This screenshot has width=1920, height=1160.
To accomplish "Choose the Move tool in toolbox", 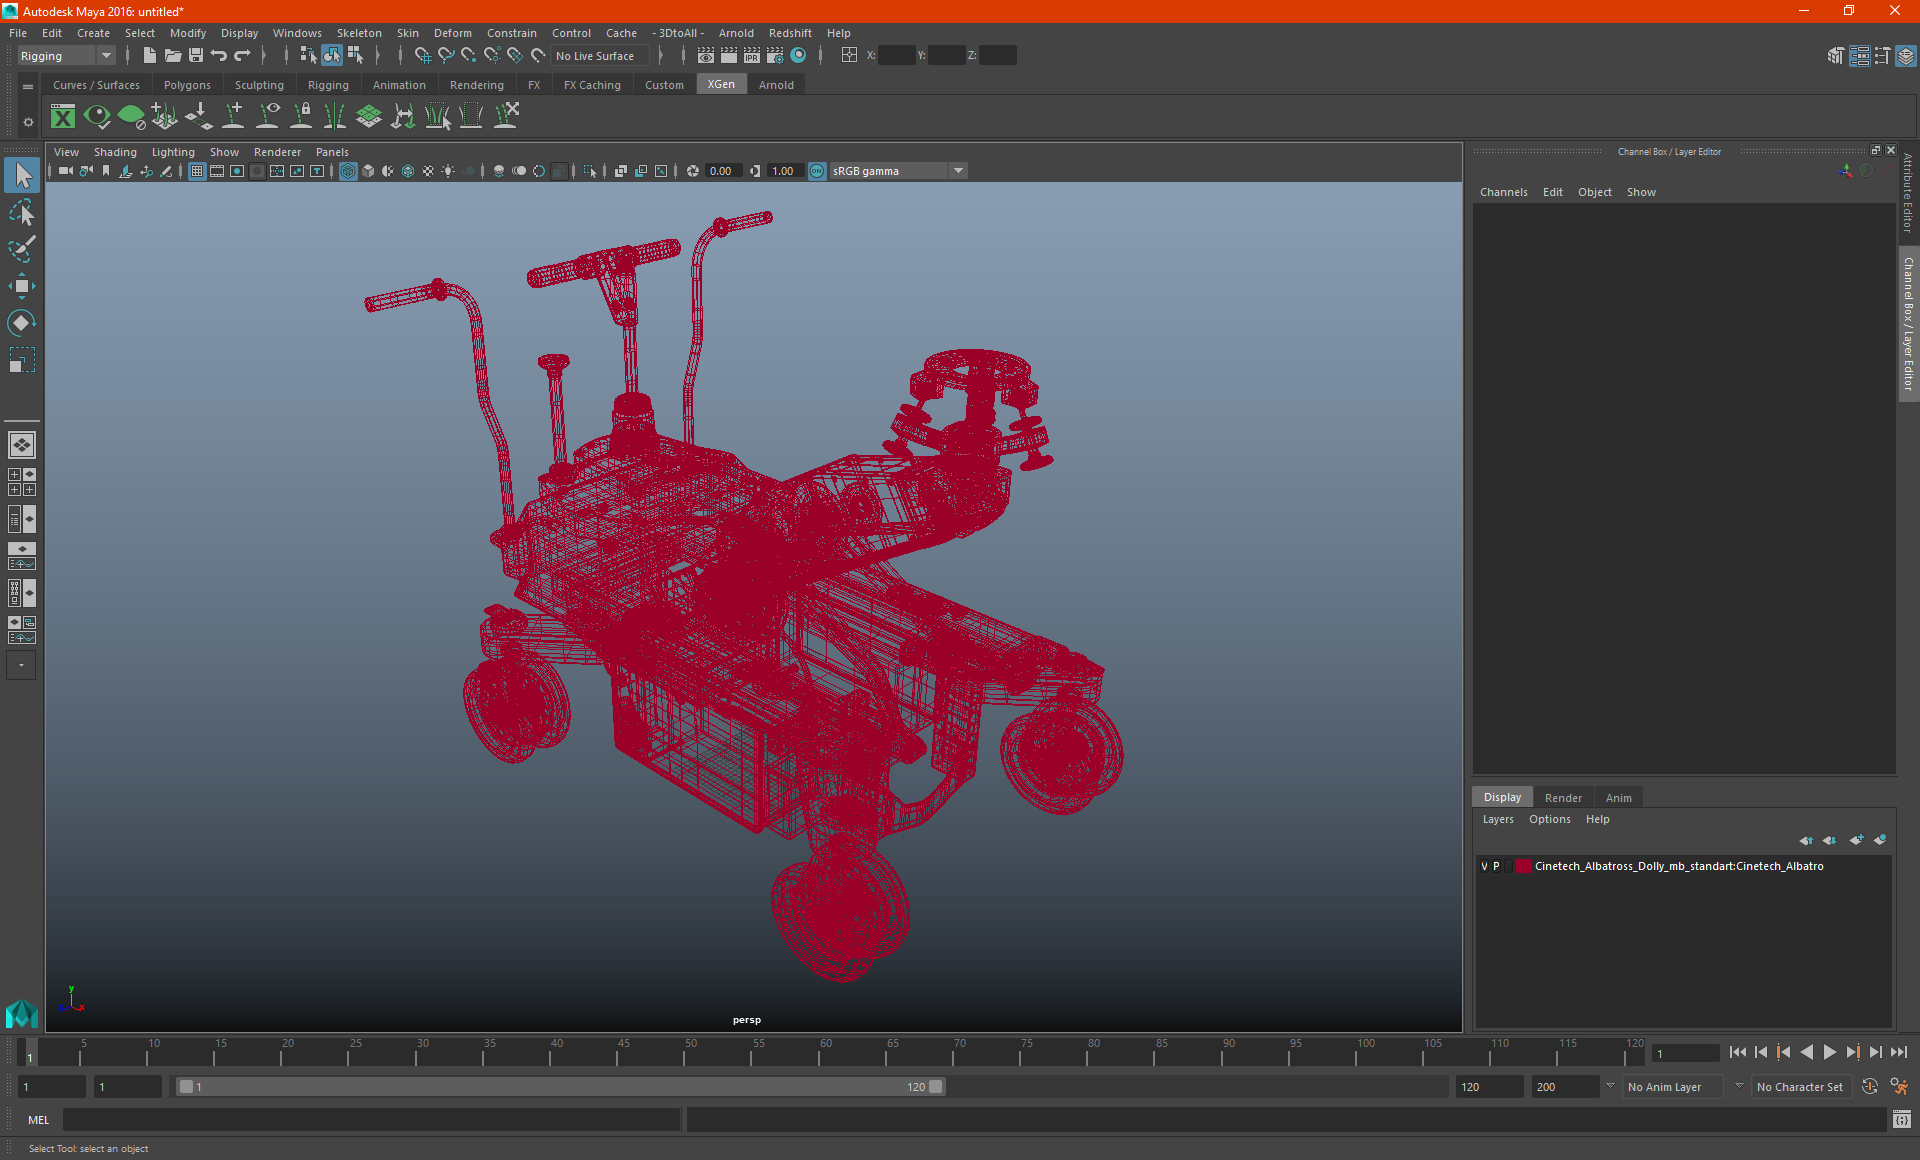I will 21,286.
